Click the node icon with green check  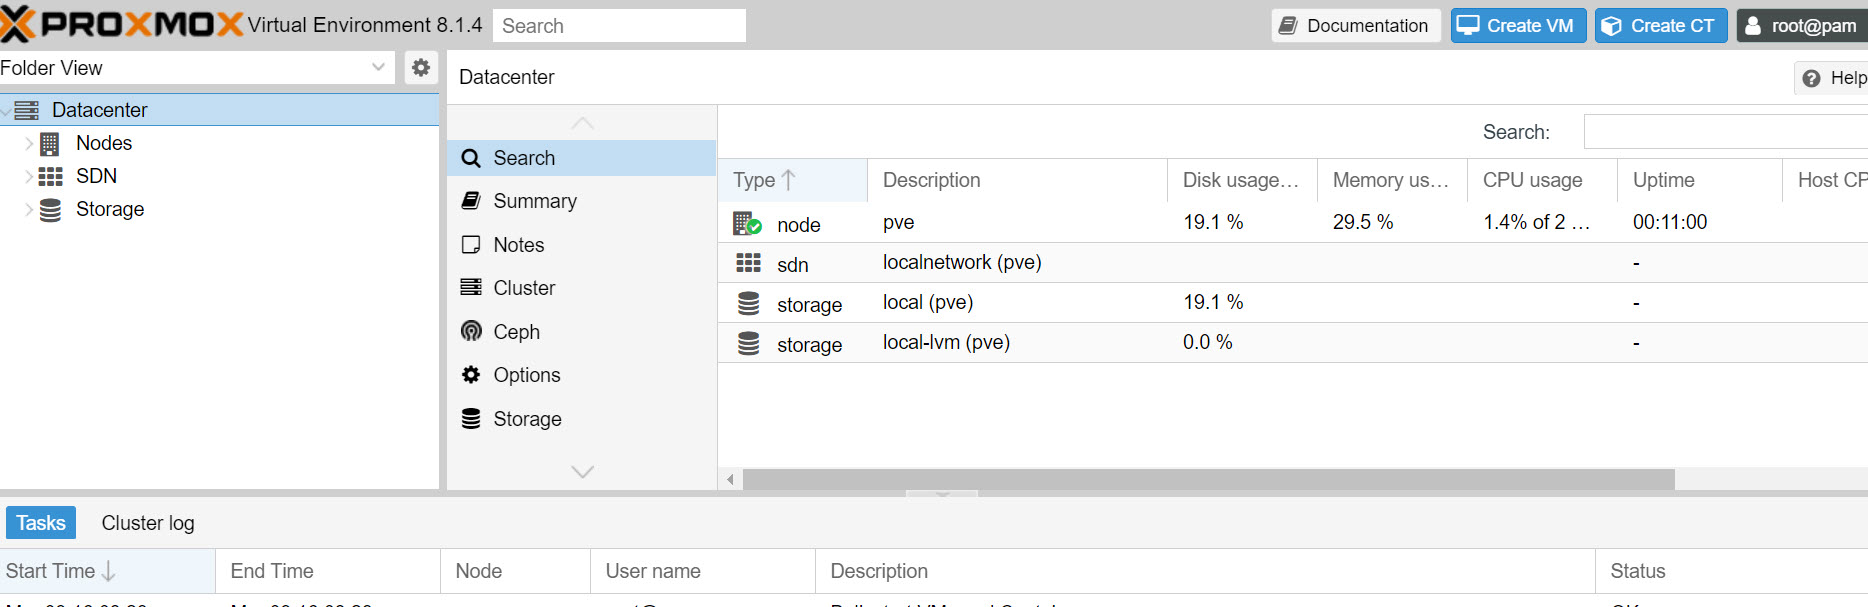pos(747,224)
